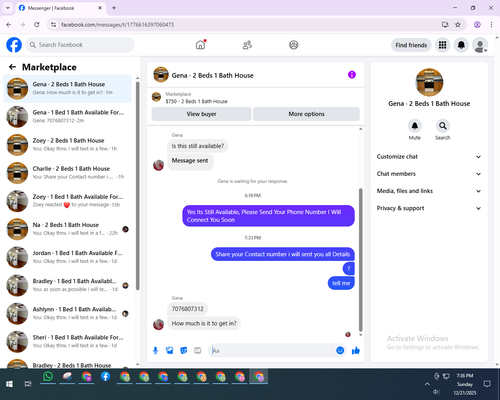Click the message showing 7076807312
This screenshot has width=500, height=400.
(x=187, y=309)
